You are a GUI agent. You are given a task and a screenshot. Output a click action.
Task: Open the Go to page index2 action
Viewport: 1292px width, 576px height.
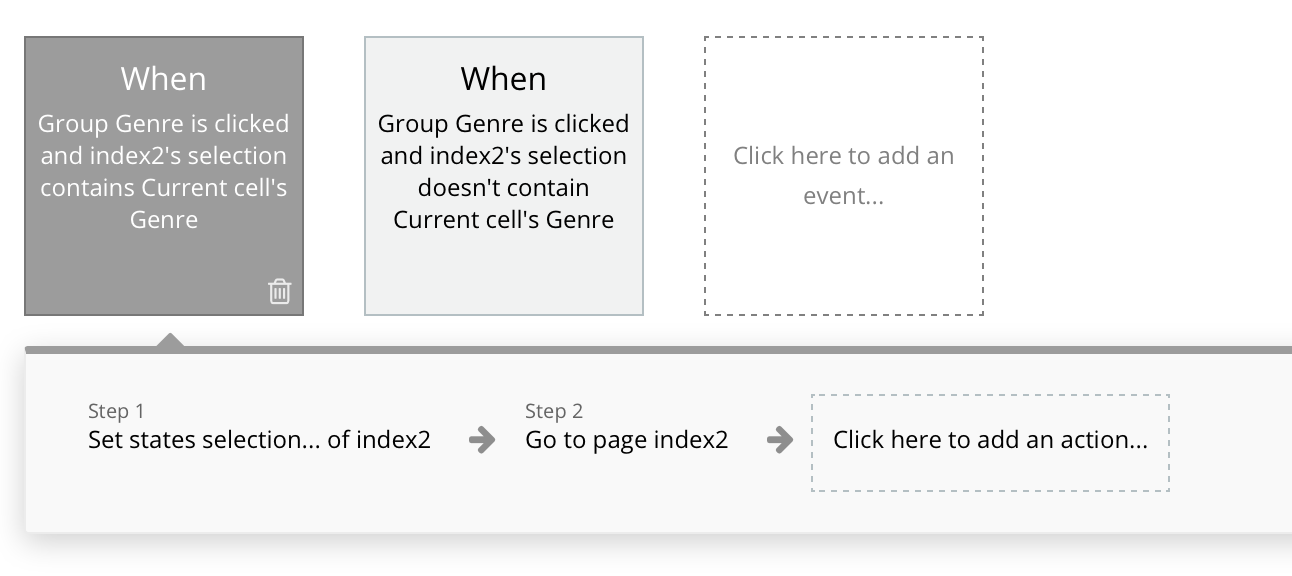click(x=626, y=440)
